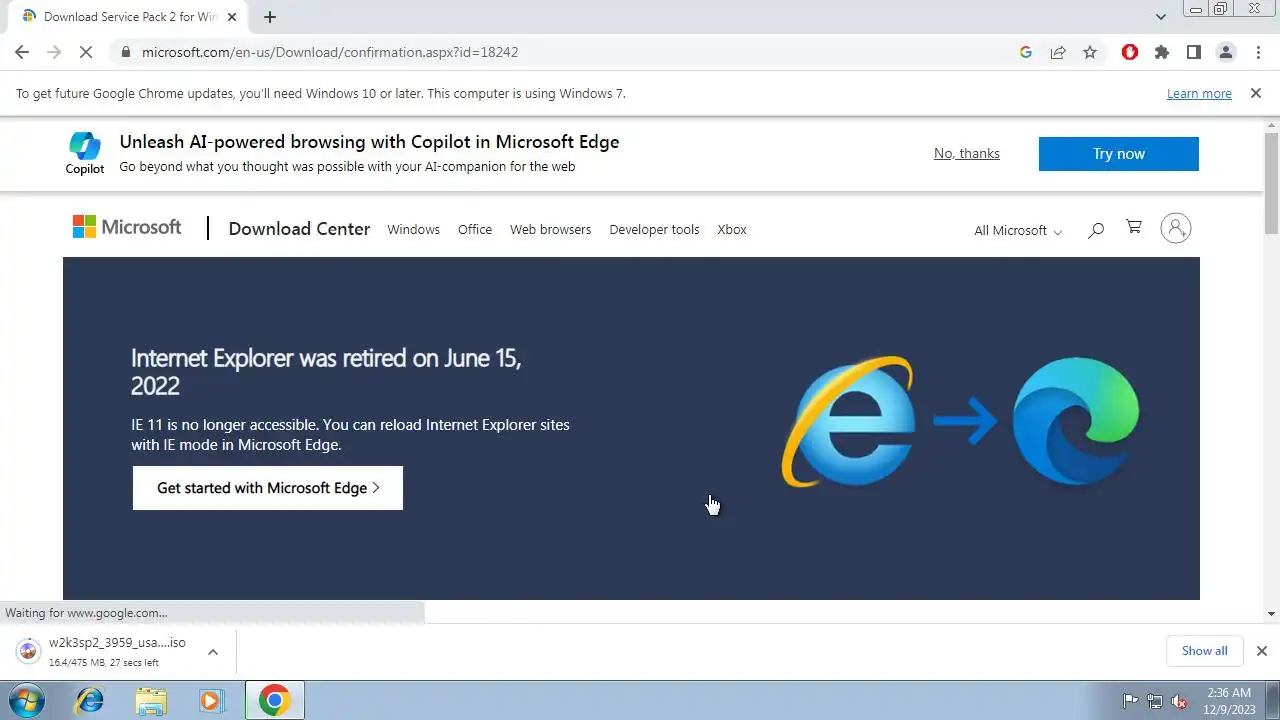Expand download item options arrow
The width and height of the screenshot is (1280, 720).
(213, 652)
